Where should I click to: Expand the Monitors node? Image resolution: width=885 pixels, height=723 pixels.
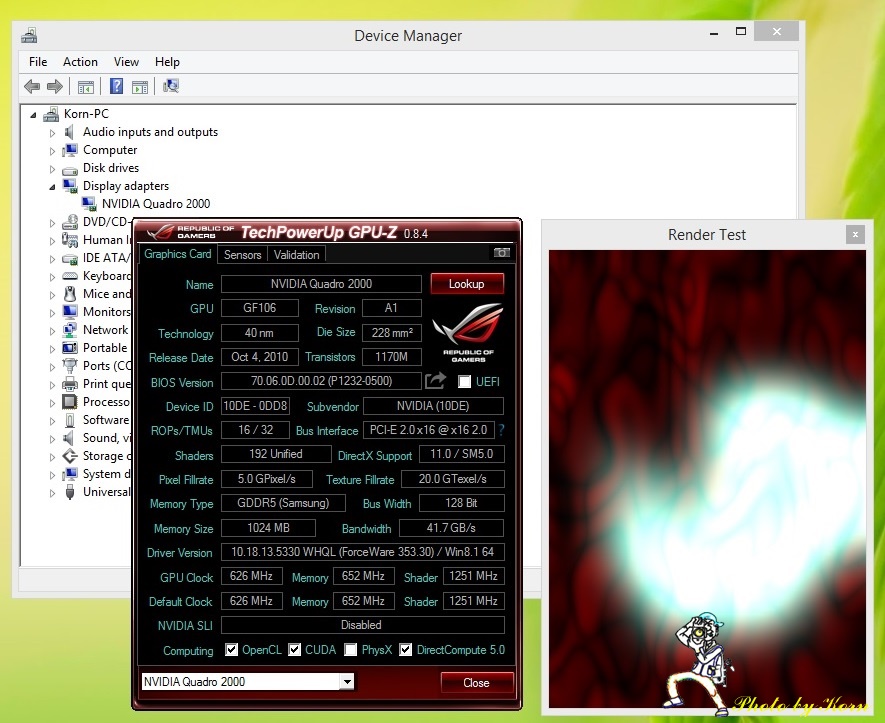click(52, 313)
